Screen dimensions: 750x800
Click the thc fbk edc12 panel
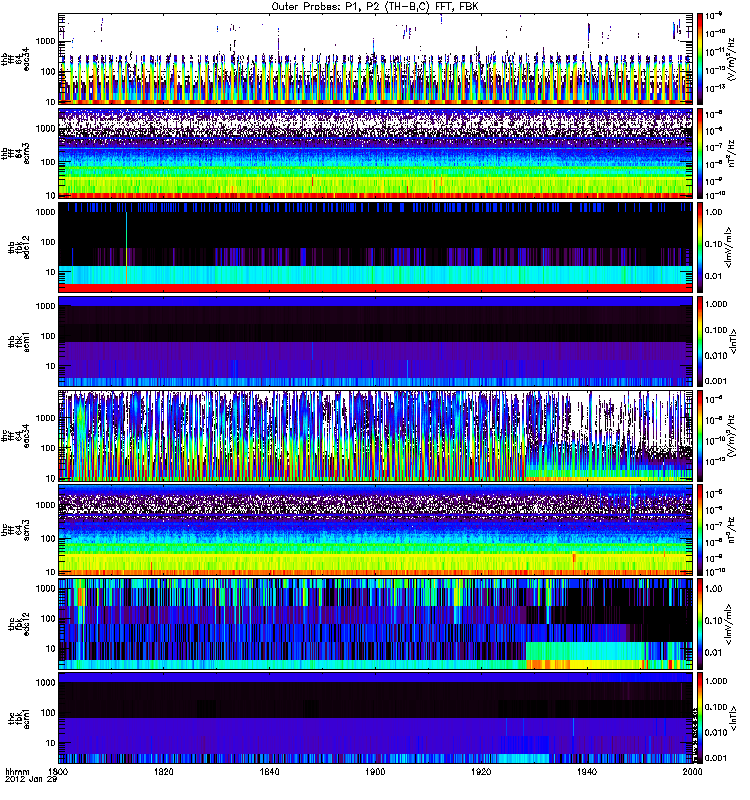coord(376,624)
